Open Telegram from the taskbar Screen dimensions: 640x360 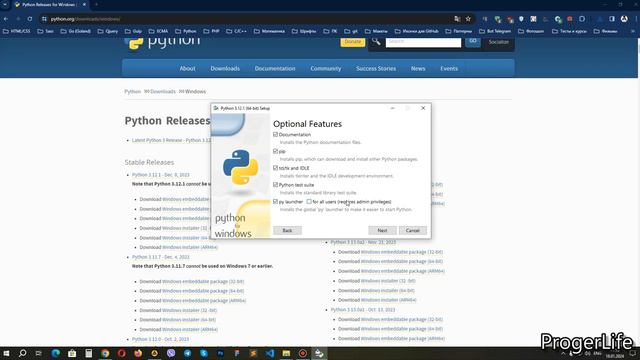pos(187,353)
